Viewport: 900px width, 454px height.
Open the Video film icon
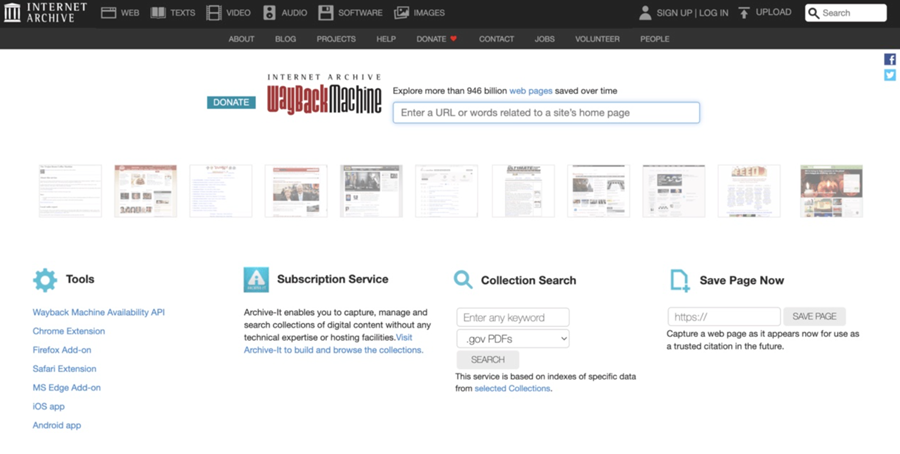coord(214,13)
